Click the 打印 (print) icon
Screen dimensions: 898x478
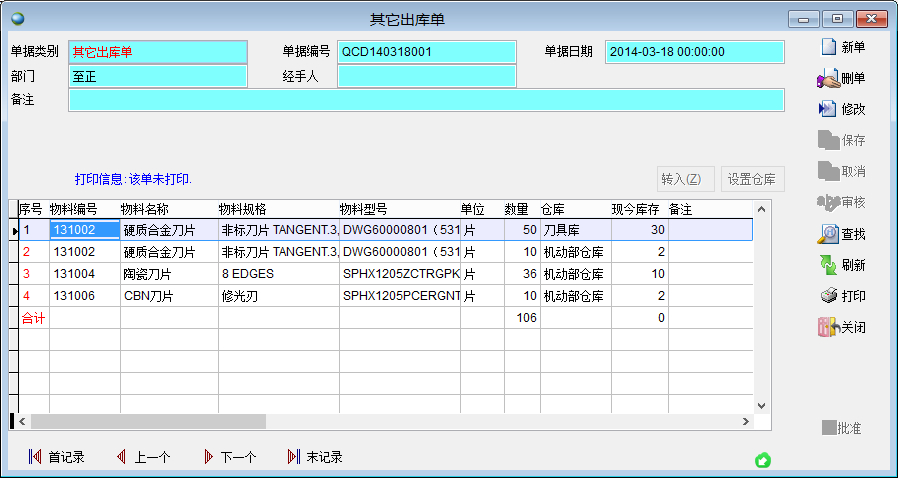pos(828,296)
